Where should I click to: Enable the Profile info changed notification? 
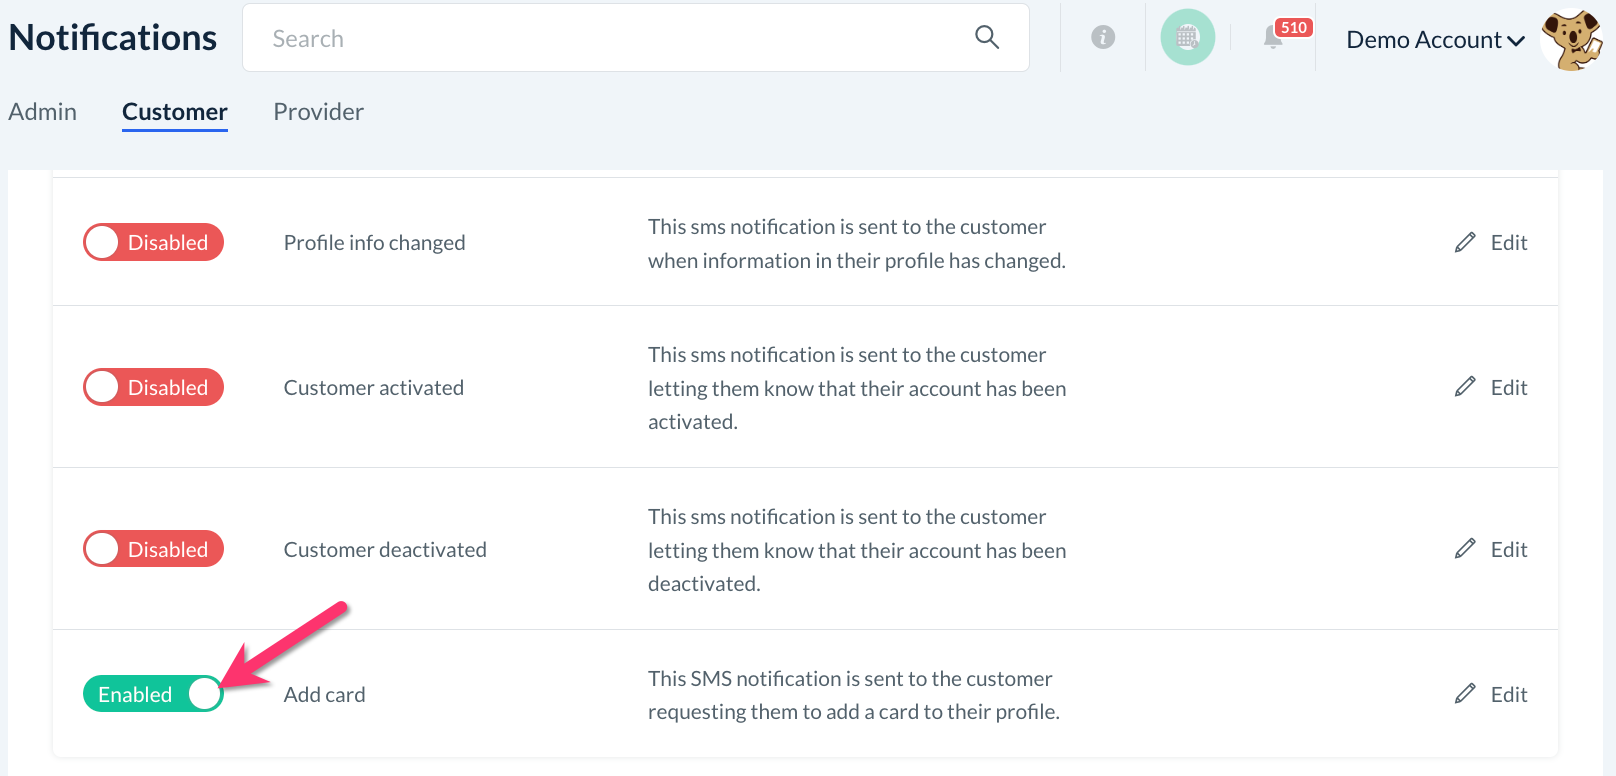(153, 242)
